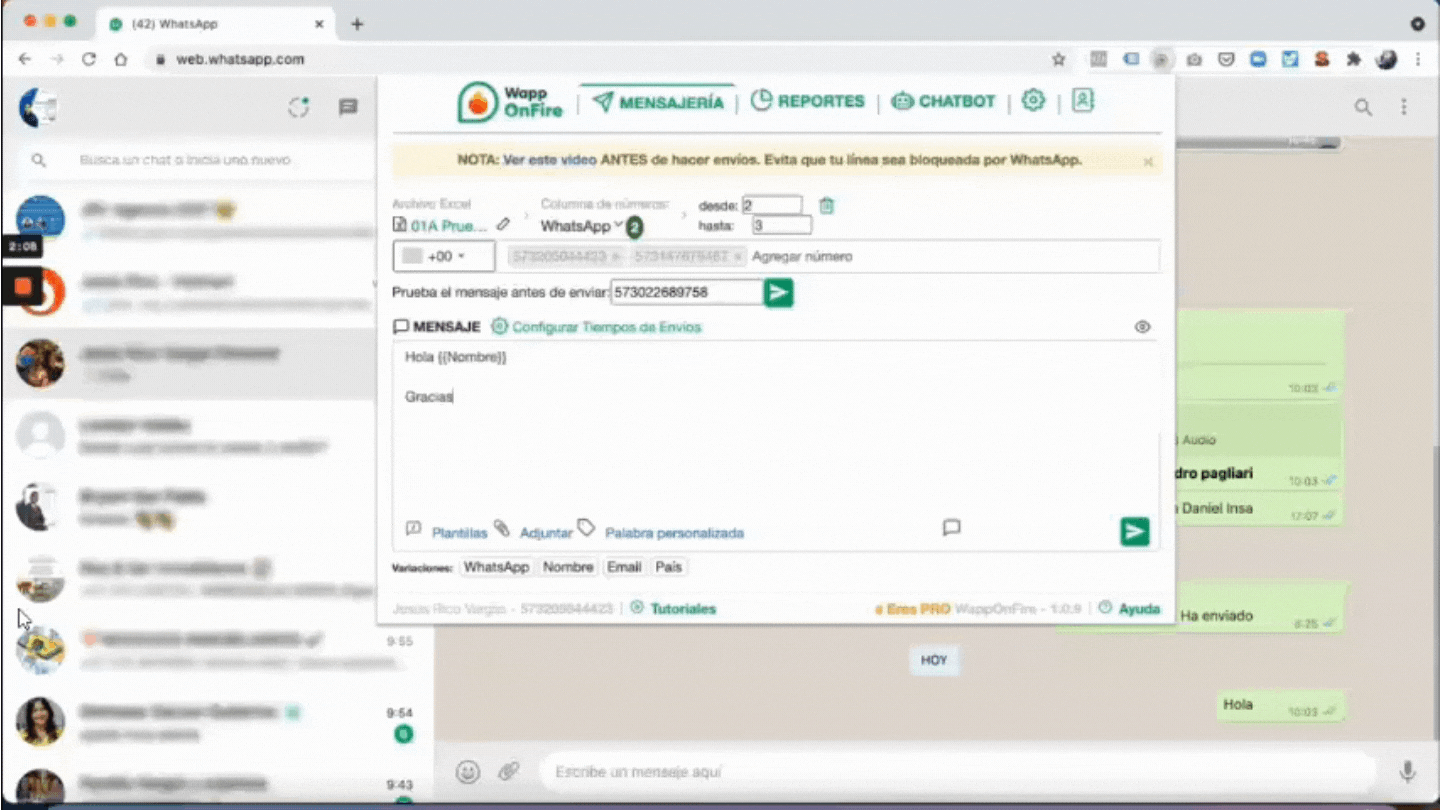
Task: Click the tag icon for Palabra personalizada
Action: coord(587,528)
